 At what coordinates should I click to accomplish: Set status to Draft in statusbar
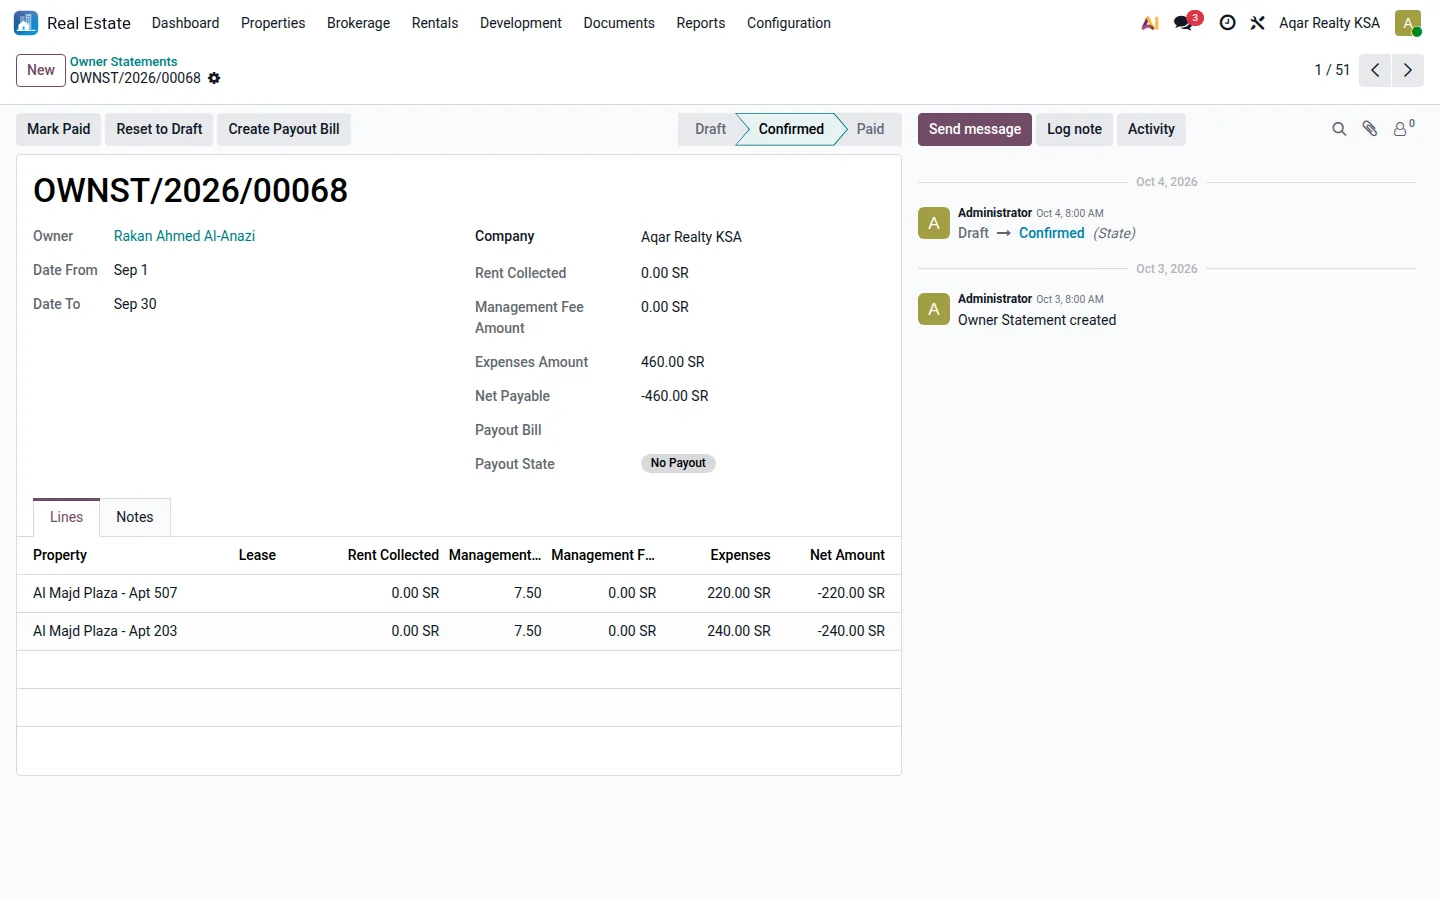tap(709, 129)
